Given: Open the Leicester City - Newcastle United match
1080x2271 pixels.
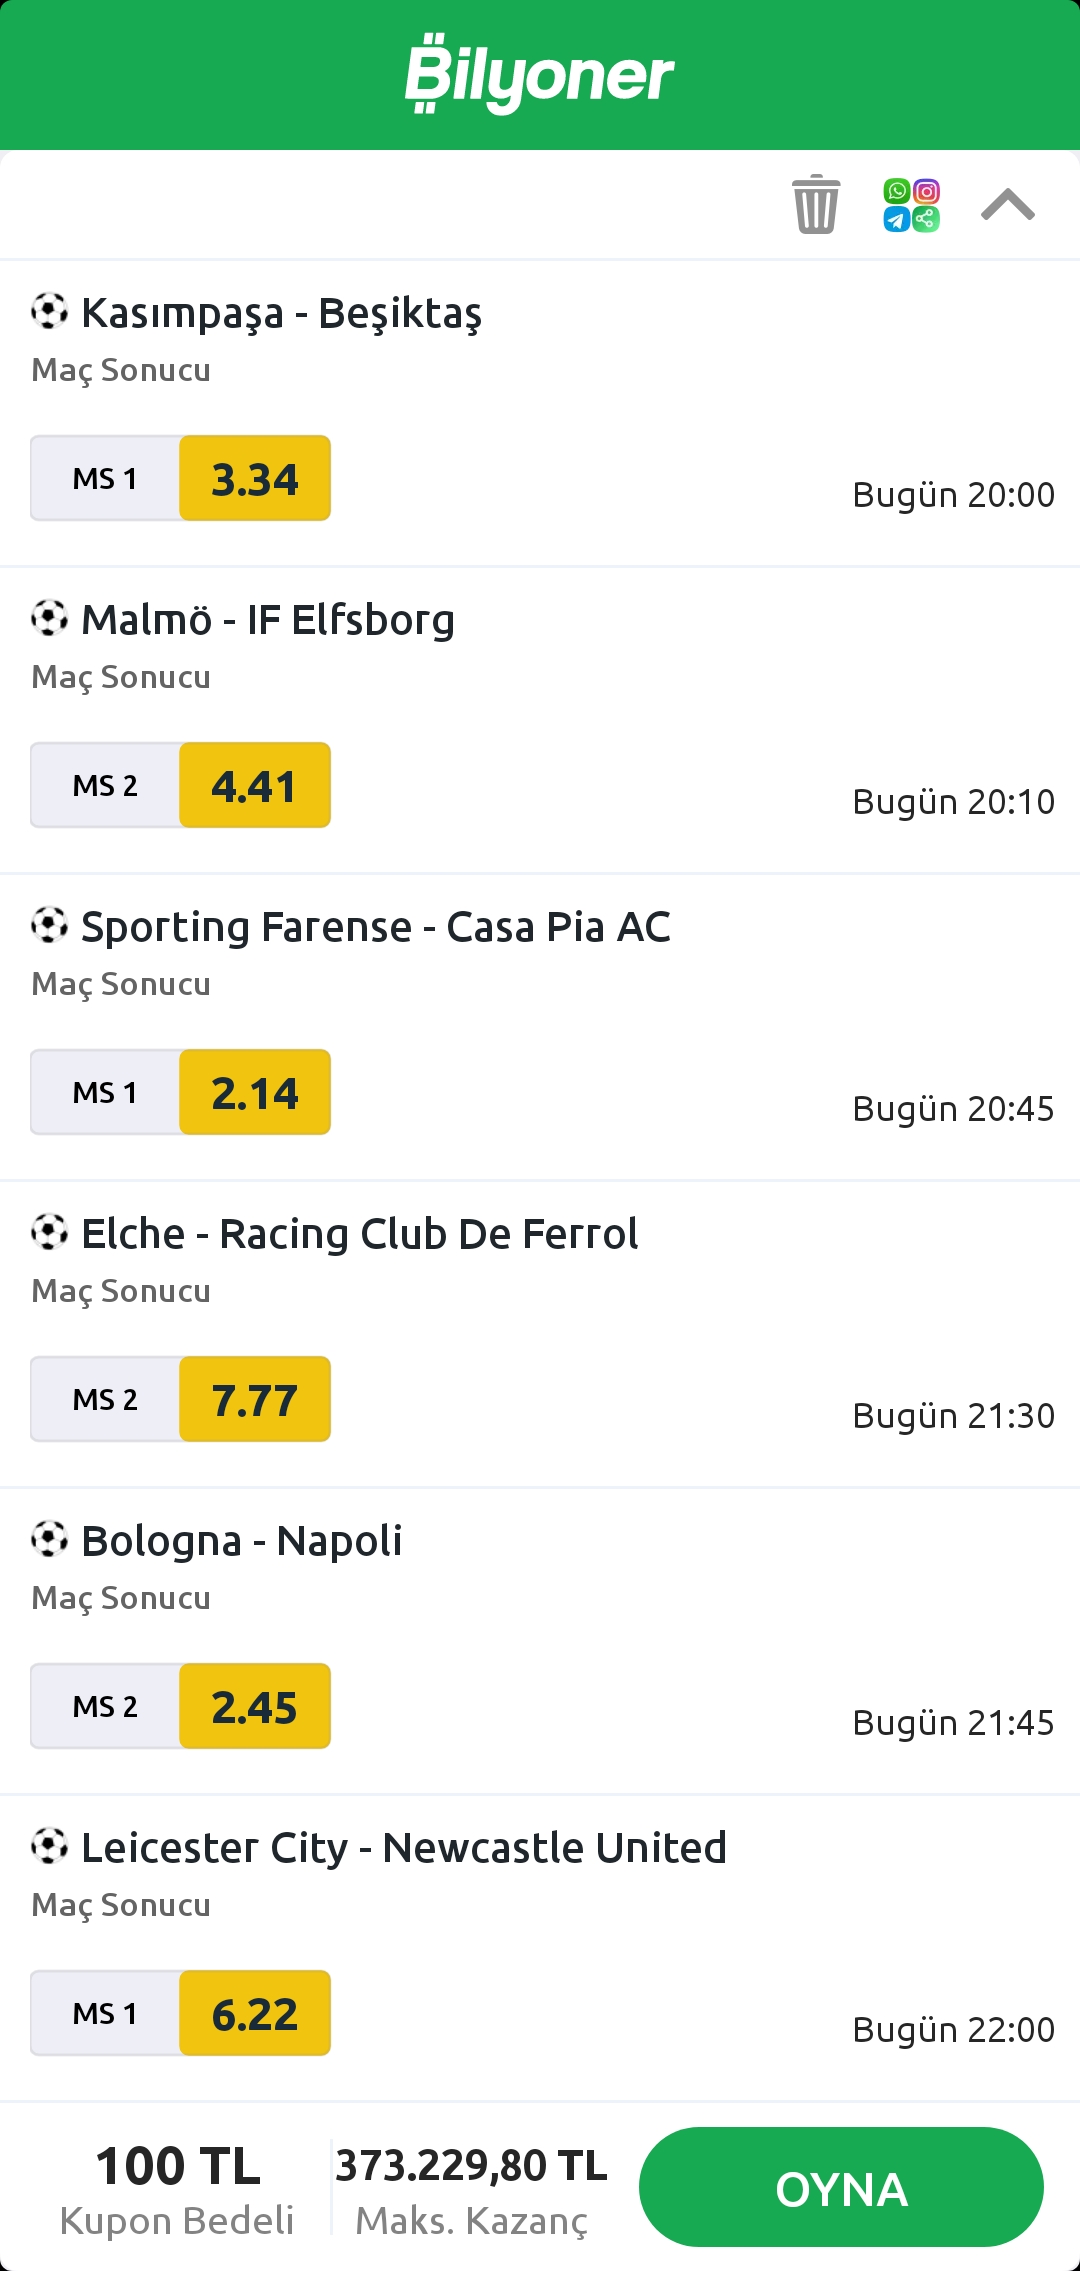Looking at the screenshot, I should pos(404,1848).
